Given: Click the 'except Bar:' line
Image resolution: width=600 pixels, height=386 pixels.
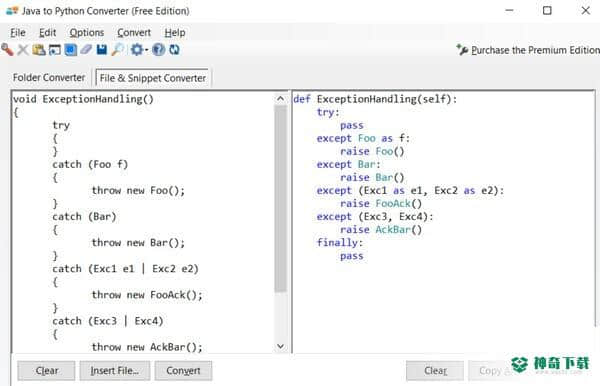Looking at the screenshot, I should point(349,164).
